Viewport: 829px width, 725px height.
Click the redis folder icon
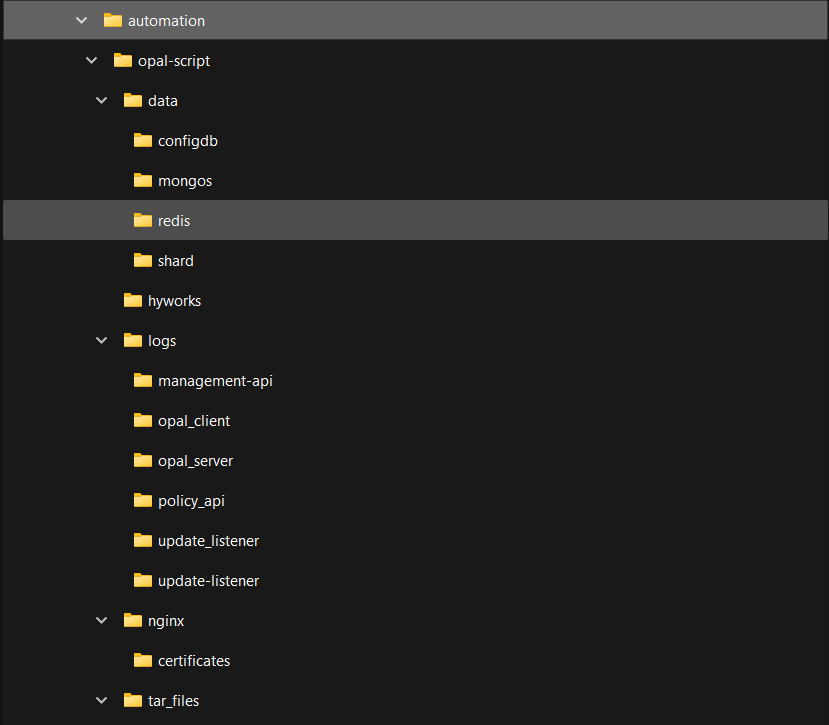click(x=143, y=220)
